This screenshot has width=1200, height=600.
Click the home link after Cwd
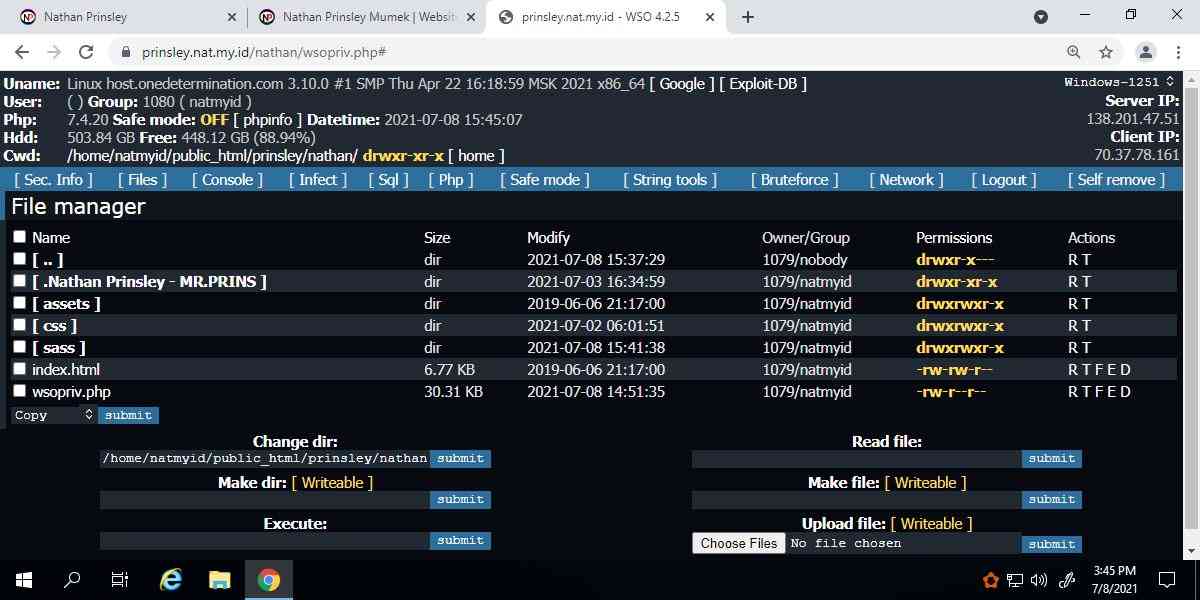pyautogui.click(x=476, y=156)
